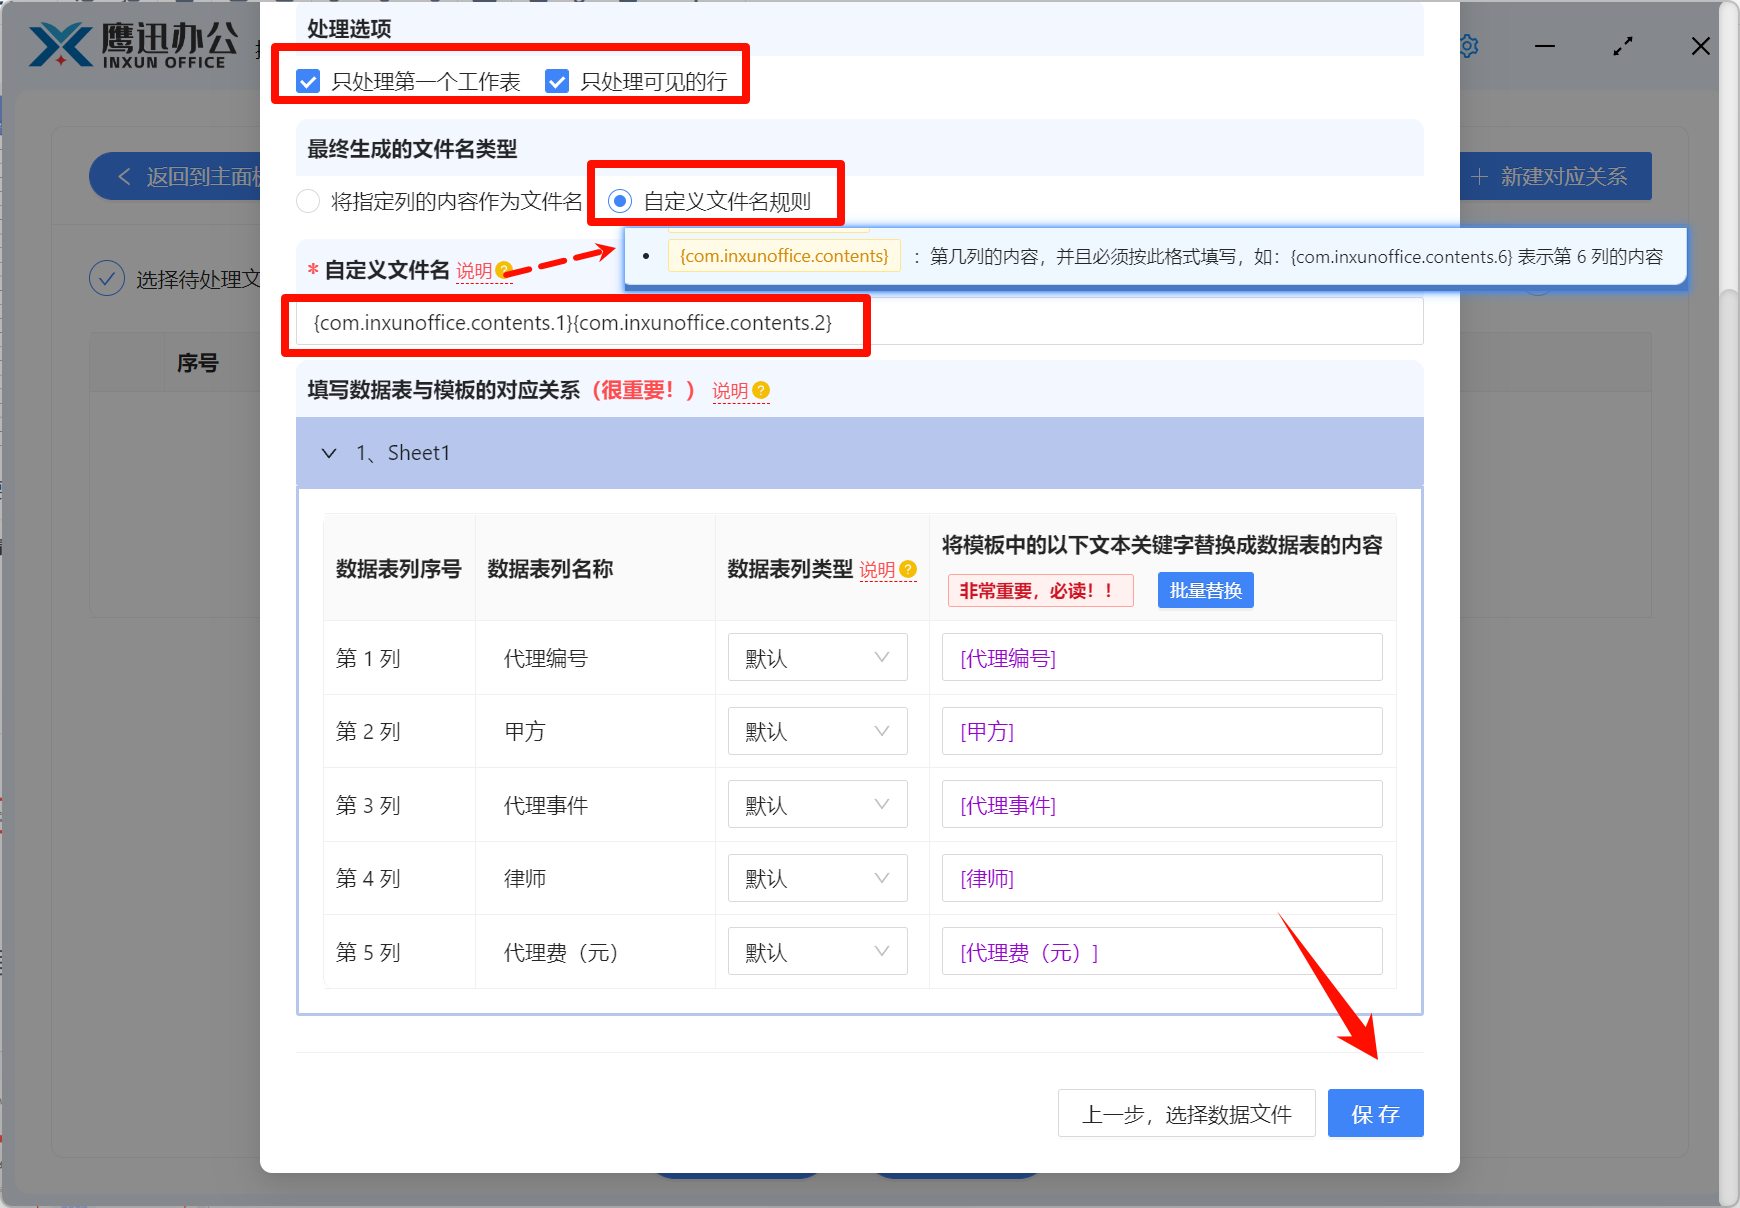This screenshot has height=1208, width=1740.
Task: Click back arrow on 返回到主面板
Action: 124,176
